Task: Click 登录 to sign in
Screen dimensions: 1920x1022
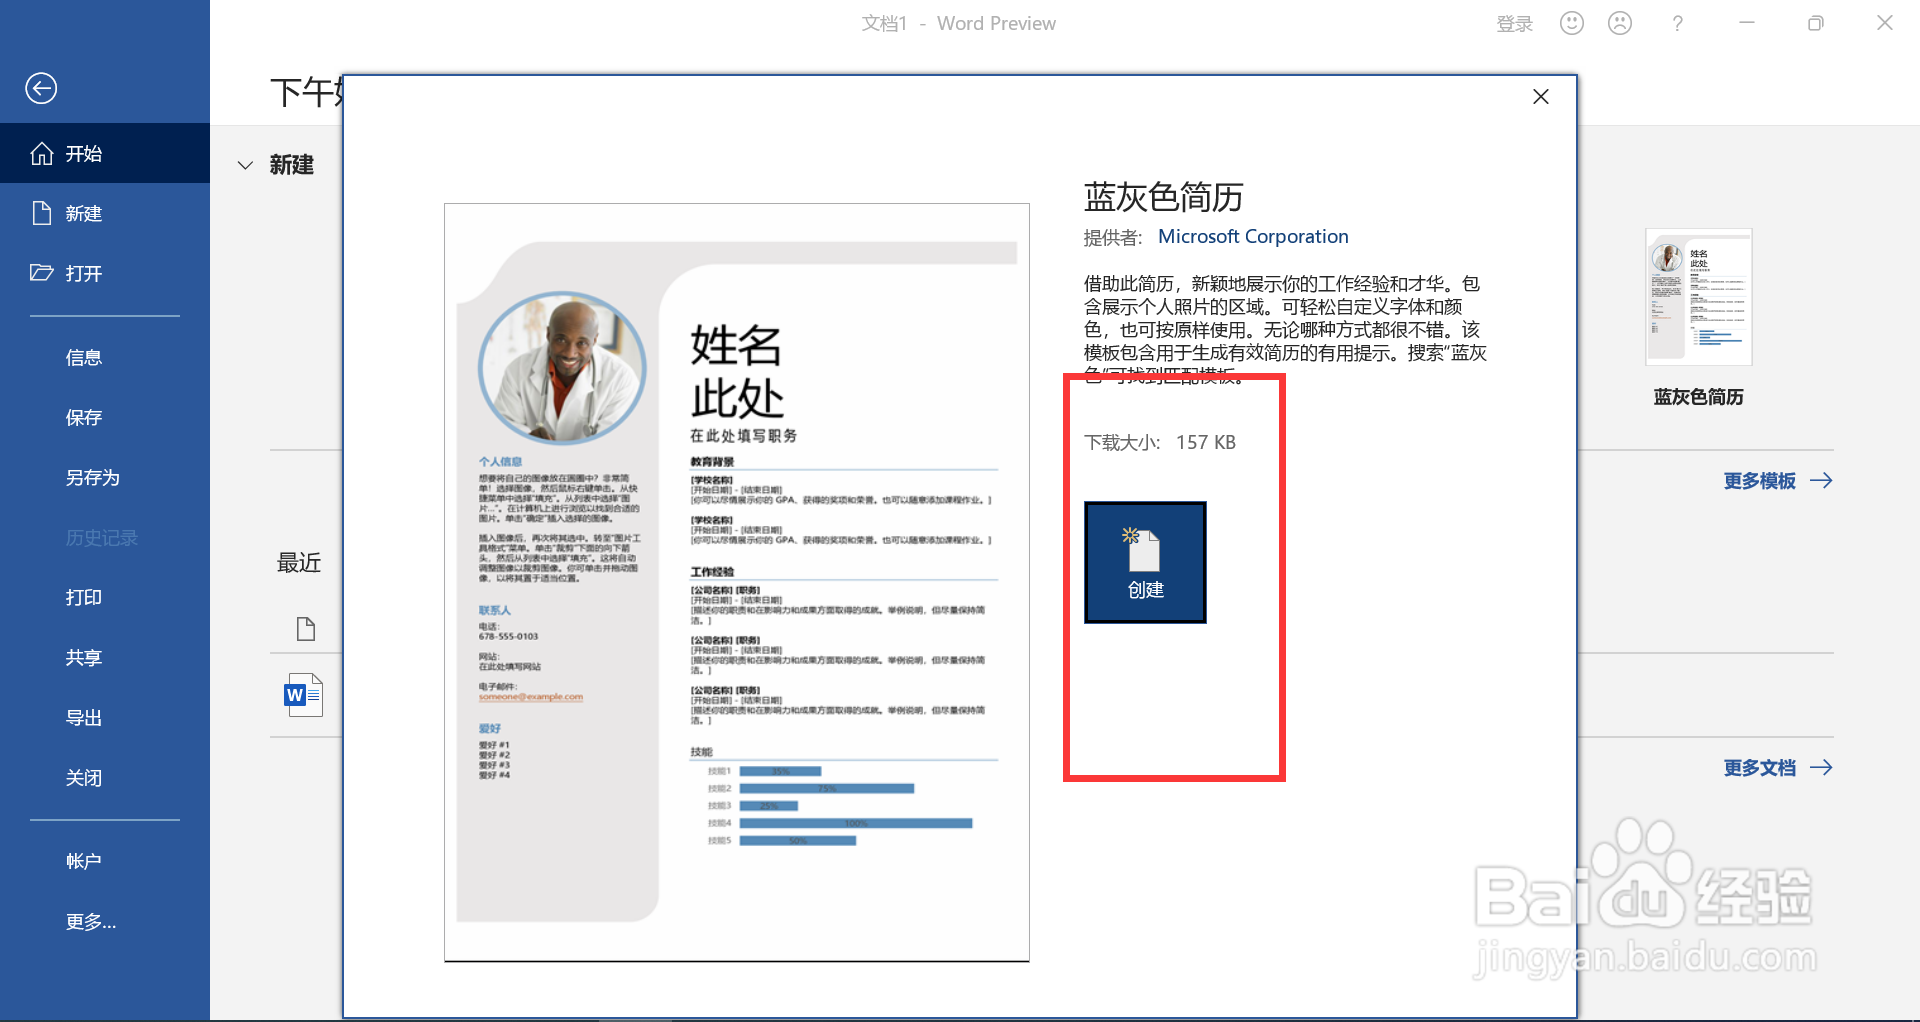Action: click(x=1514, y=24)
